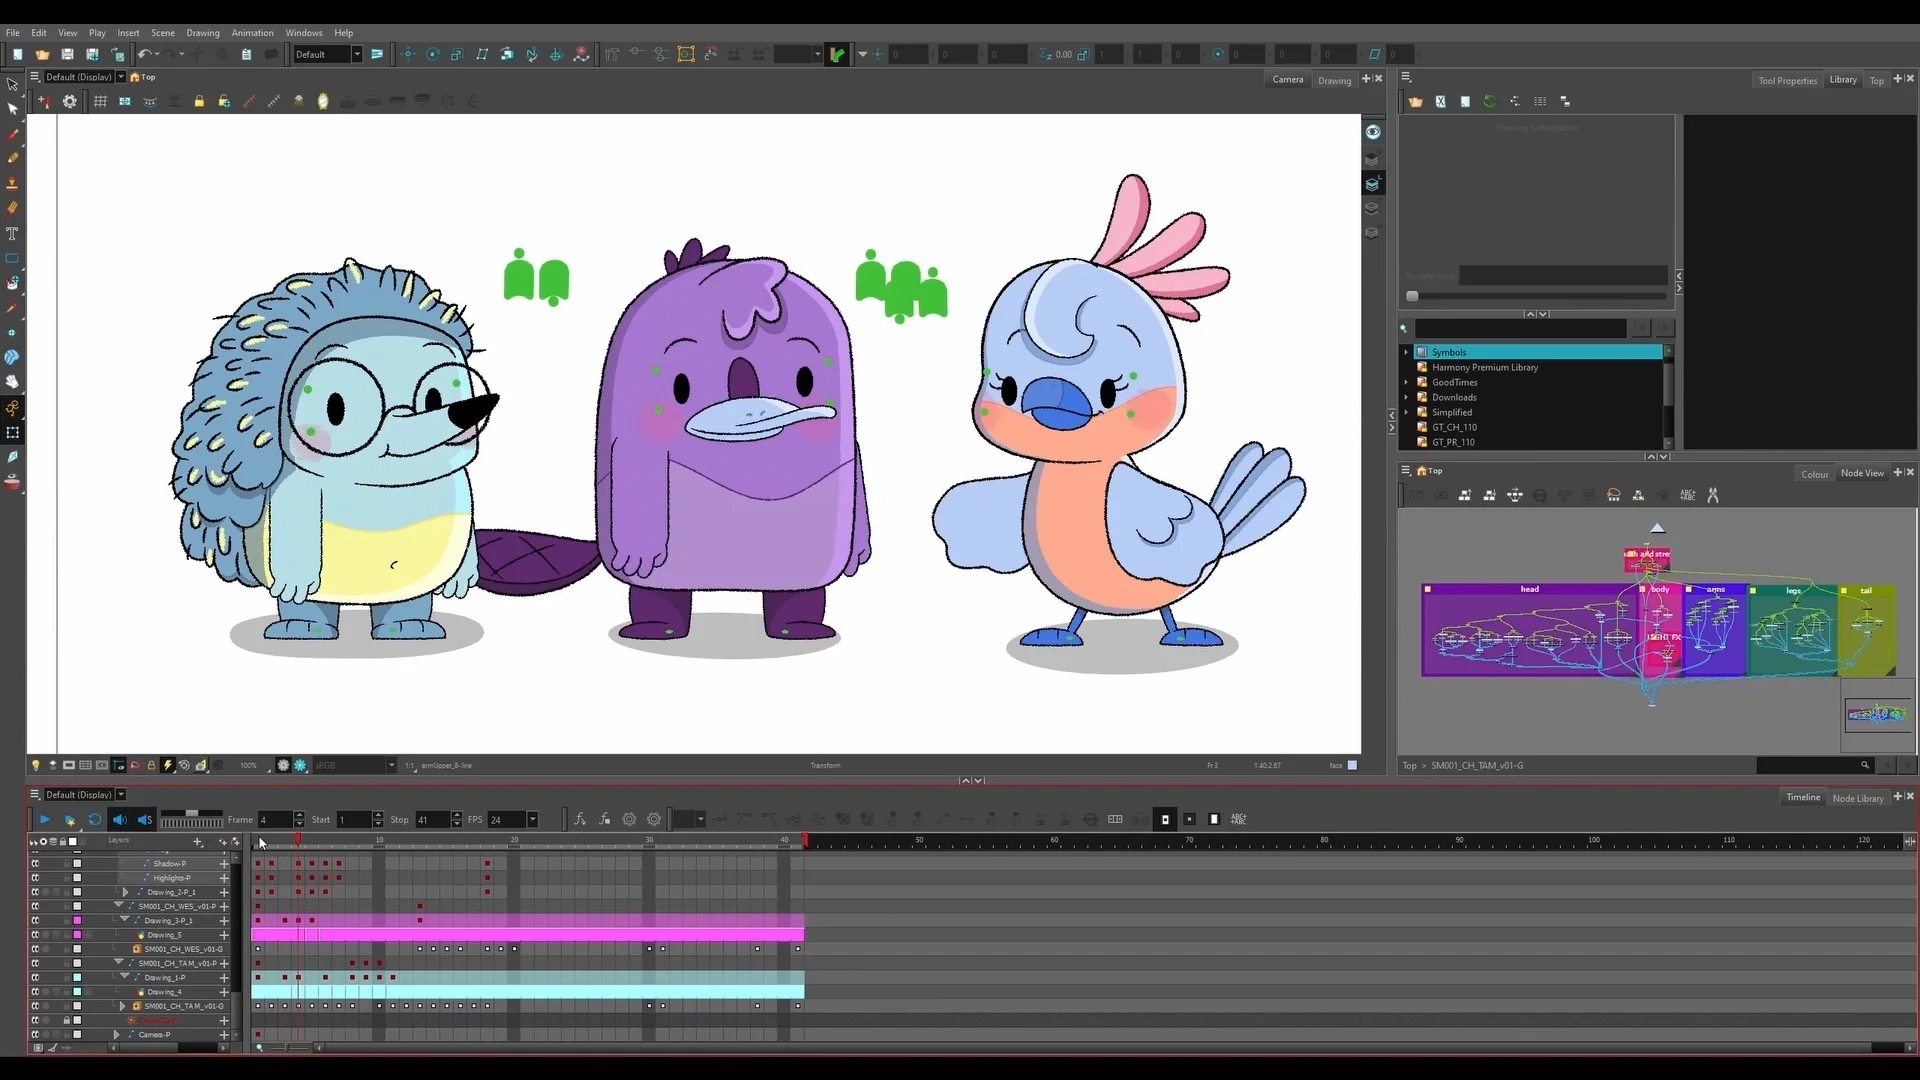The width and height of the screenshot is (1920, 1080).
Task: Select the Transform tool in the top toolbar
Action: click(x=408, y=55)
